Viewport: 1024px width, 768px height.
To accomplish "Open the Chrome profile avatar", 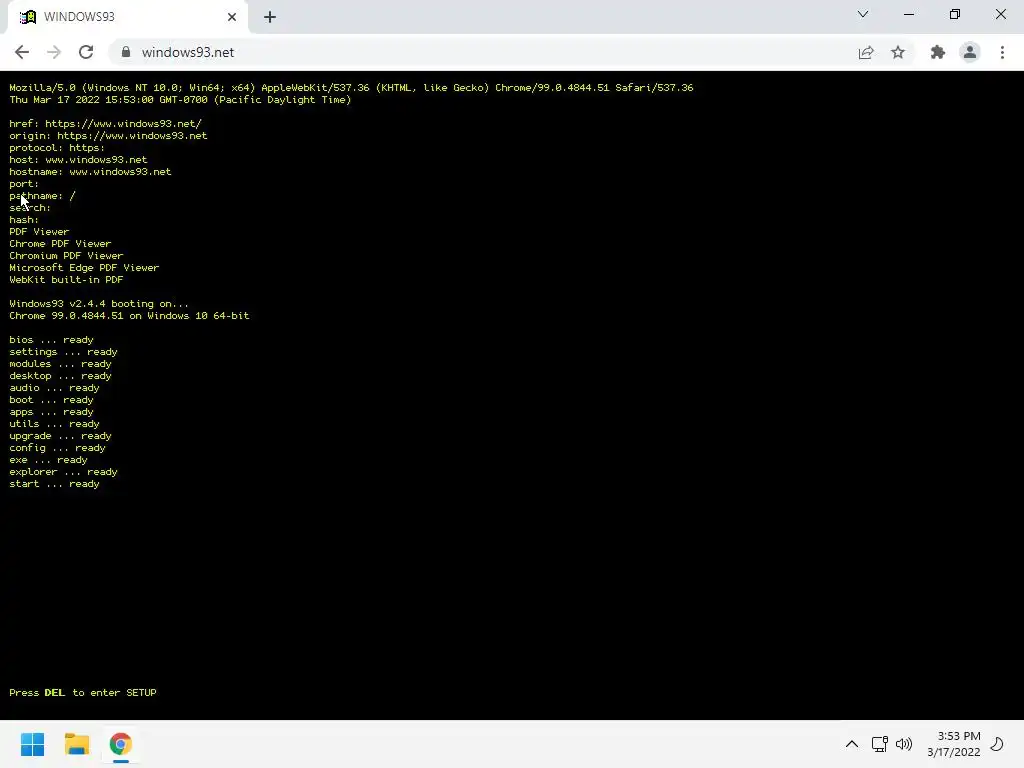I will [970, 52].
